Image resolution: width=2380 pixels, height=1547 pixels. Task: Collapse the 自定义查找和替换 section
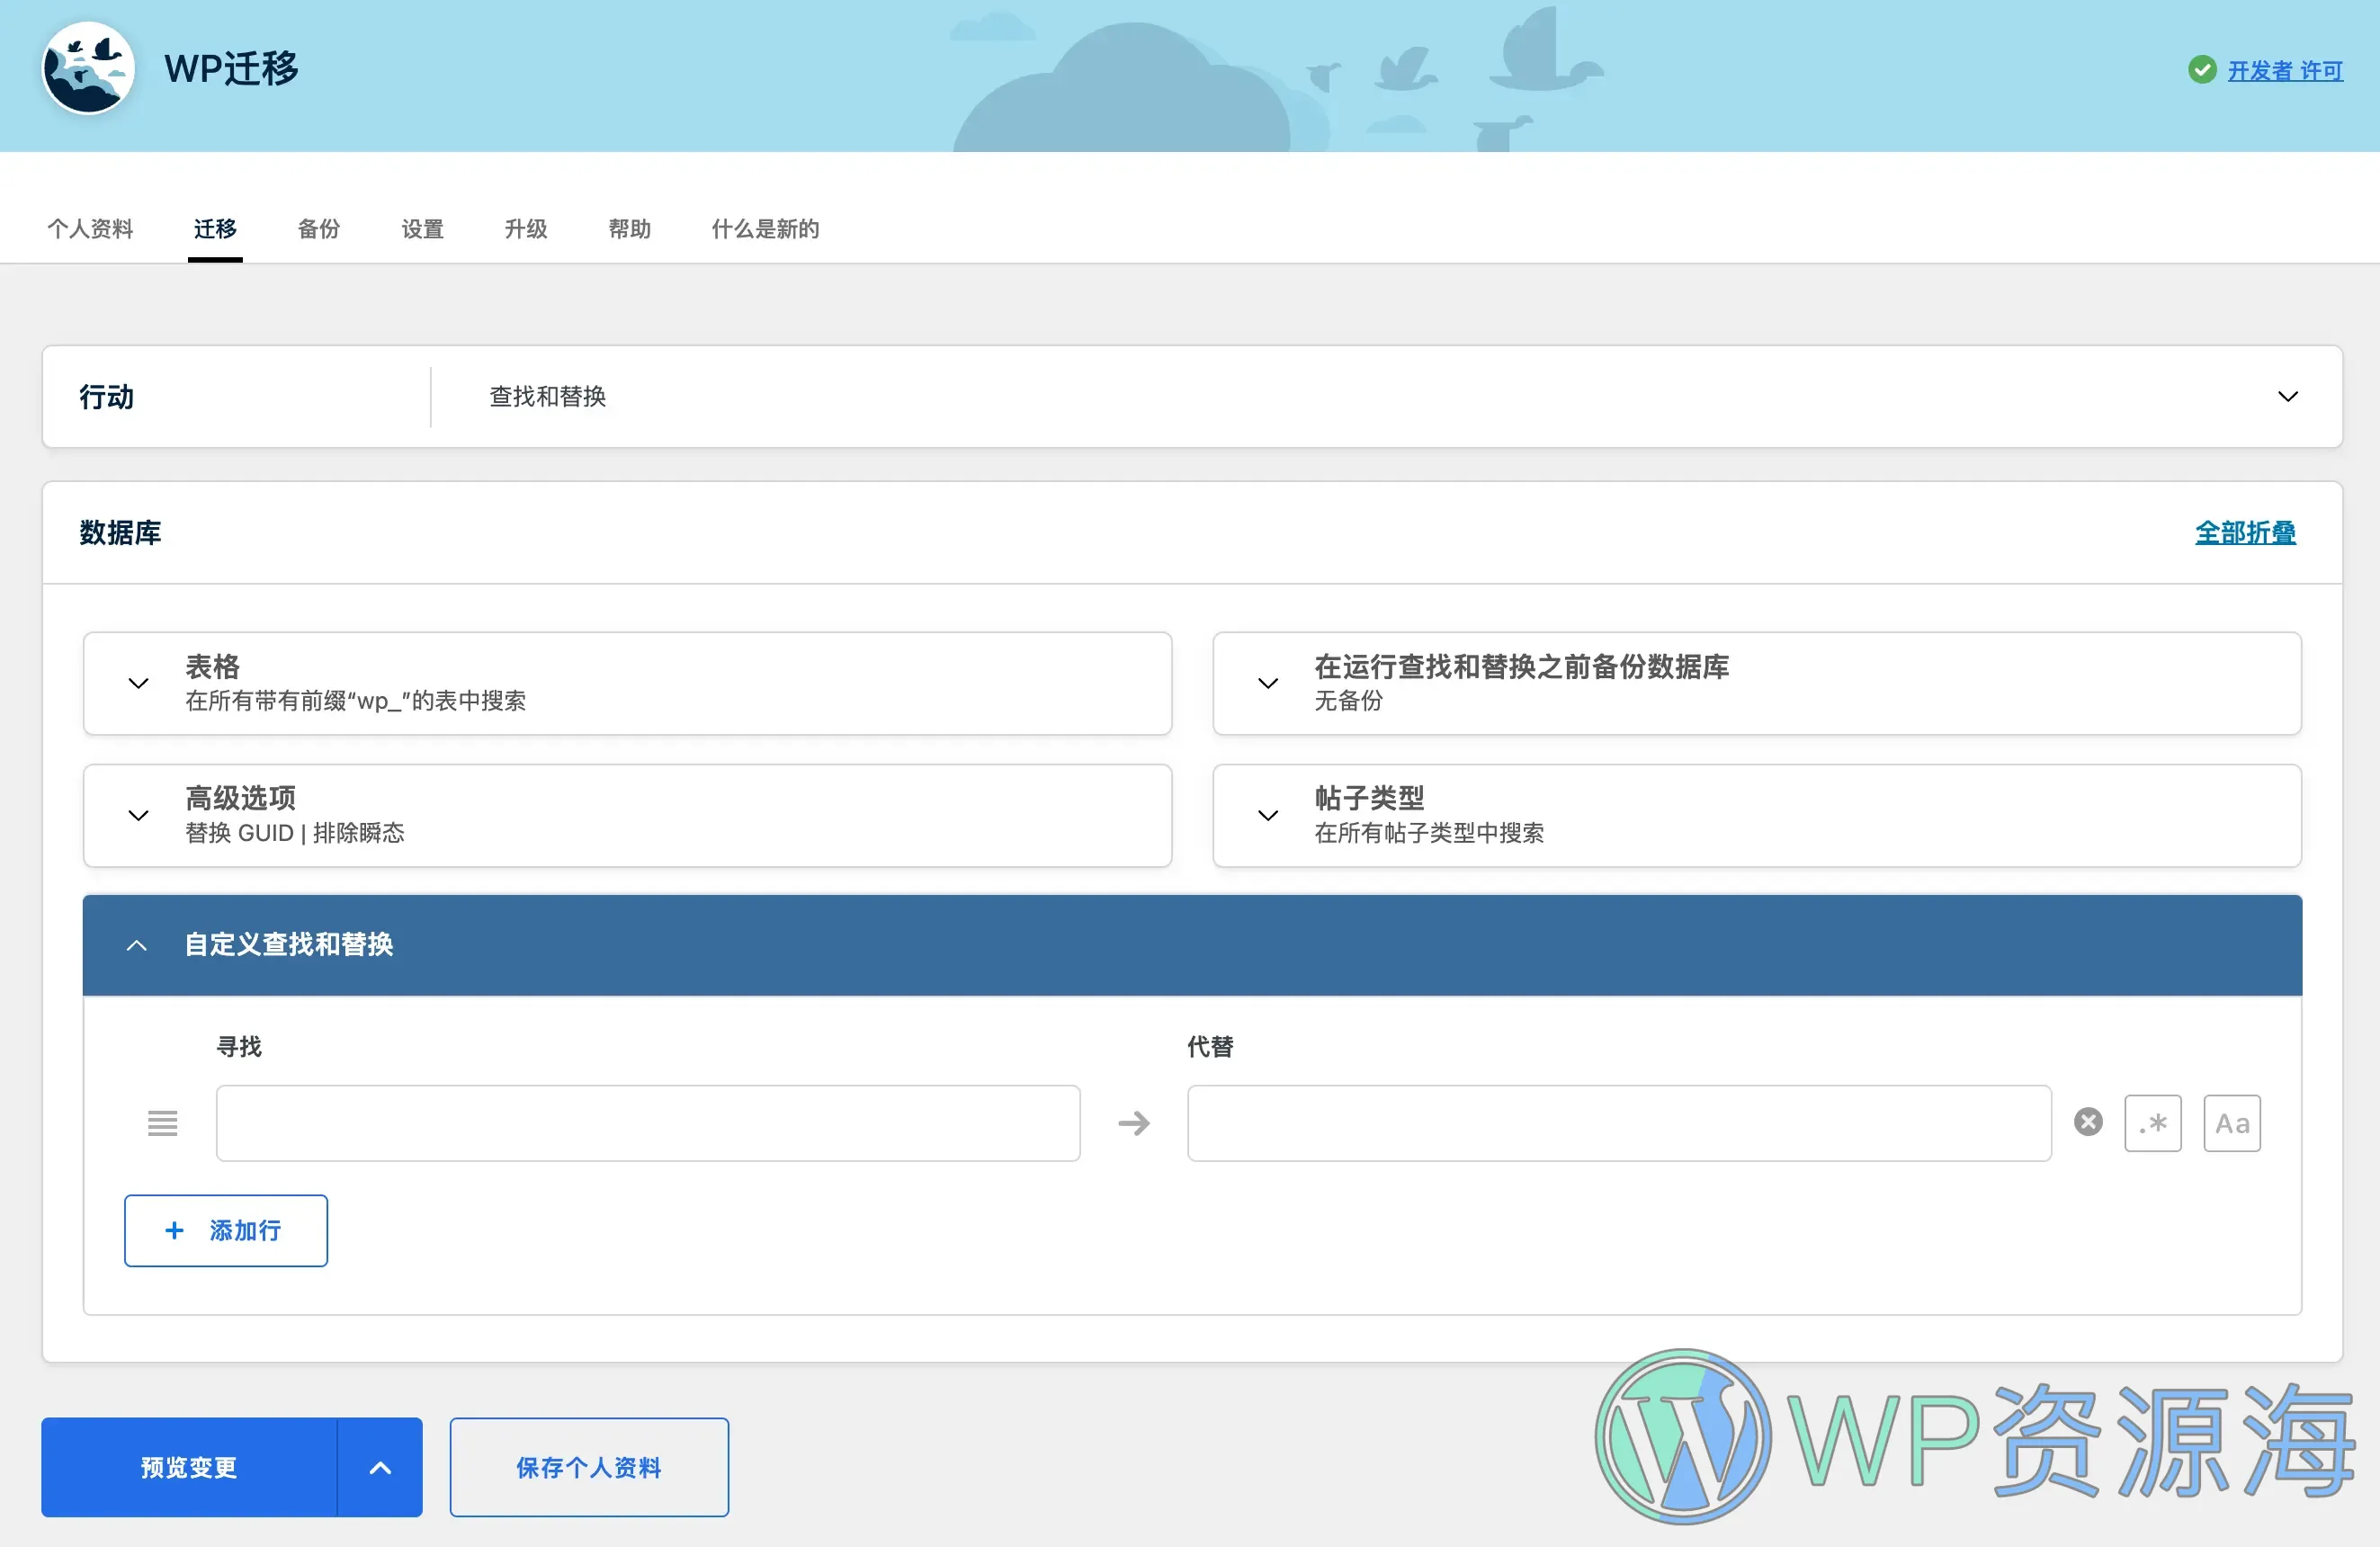[137, 945]
